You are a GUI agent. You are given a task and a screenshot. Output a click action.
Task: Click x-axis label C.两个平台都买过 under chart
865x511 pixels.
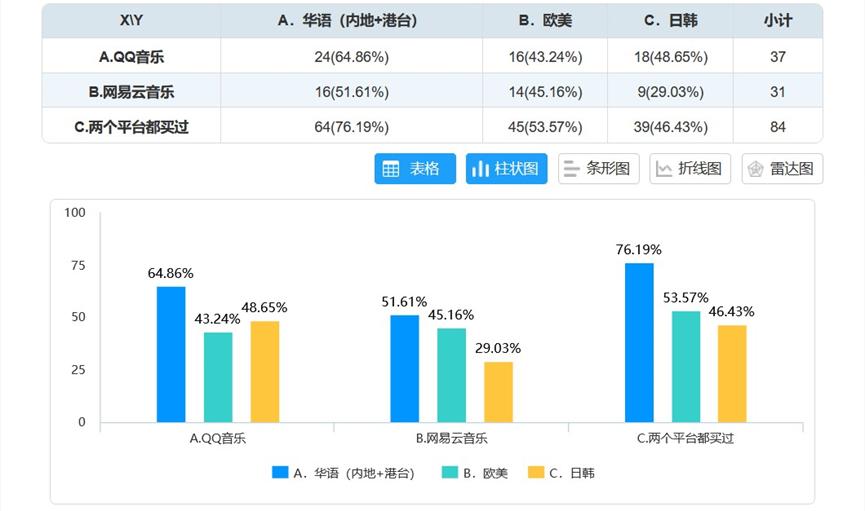coord(685,438)
